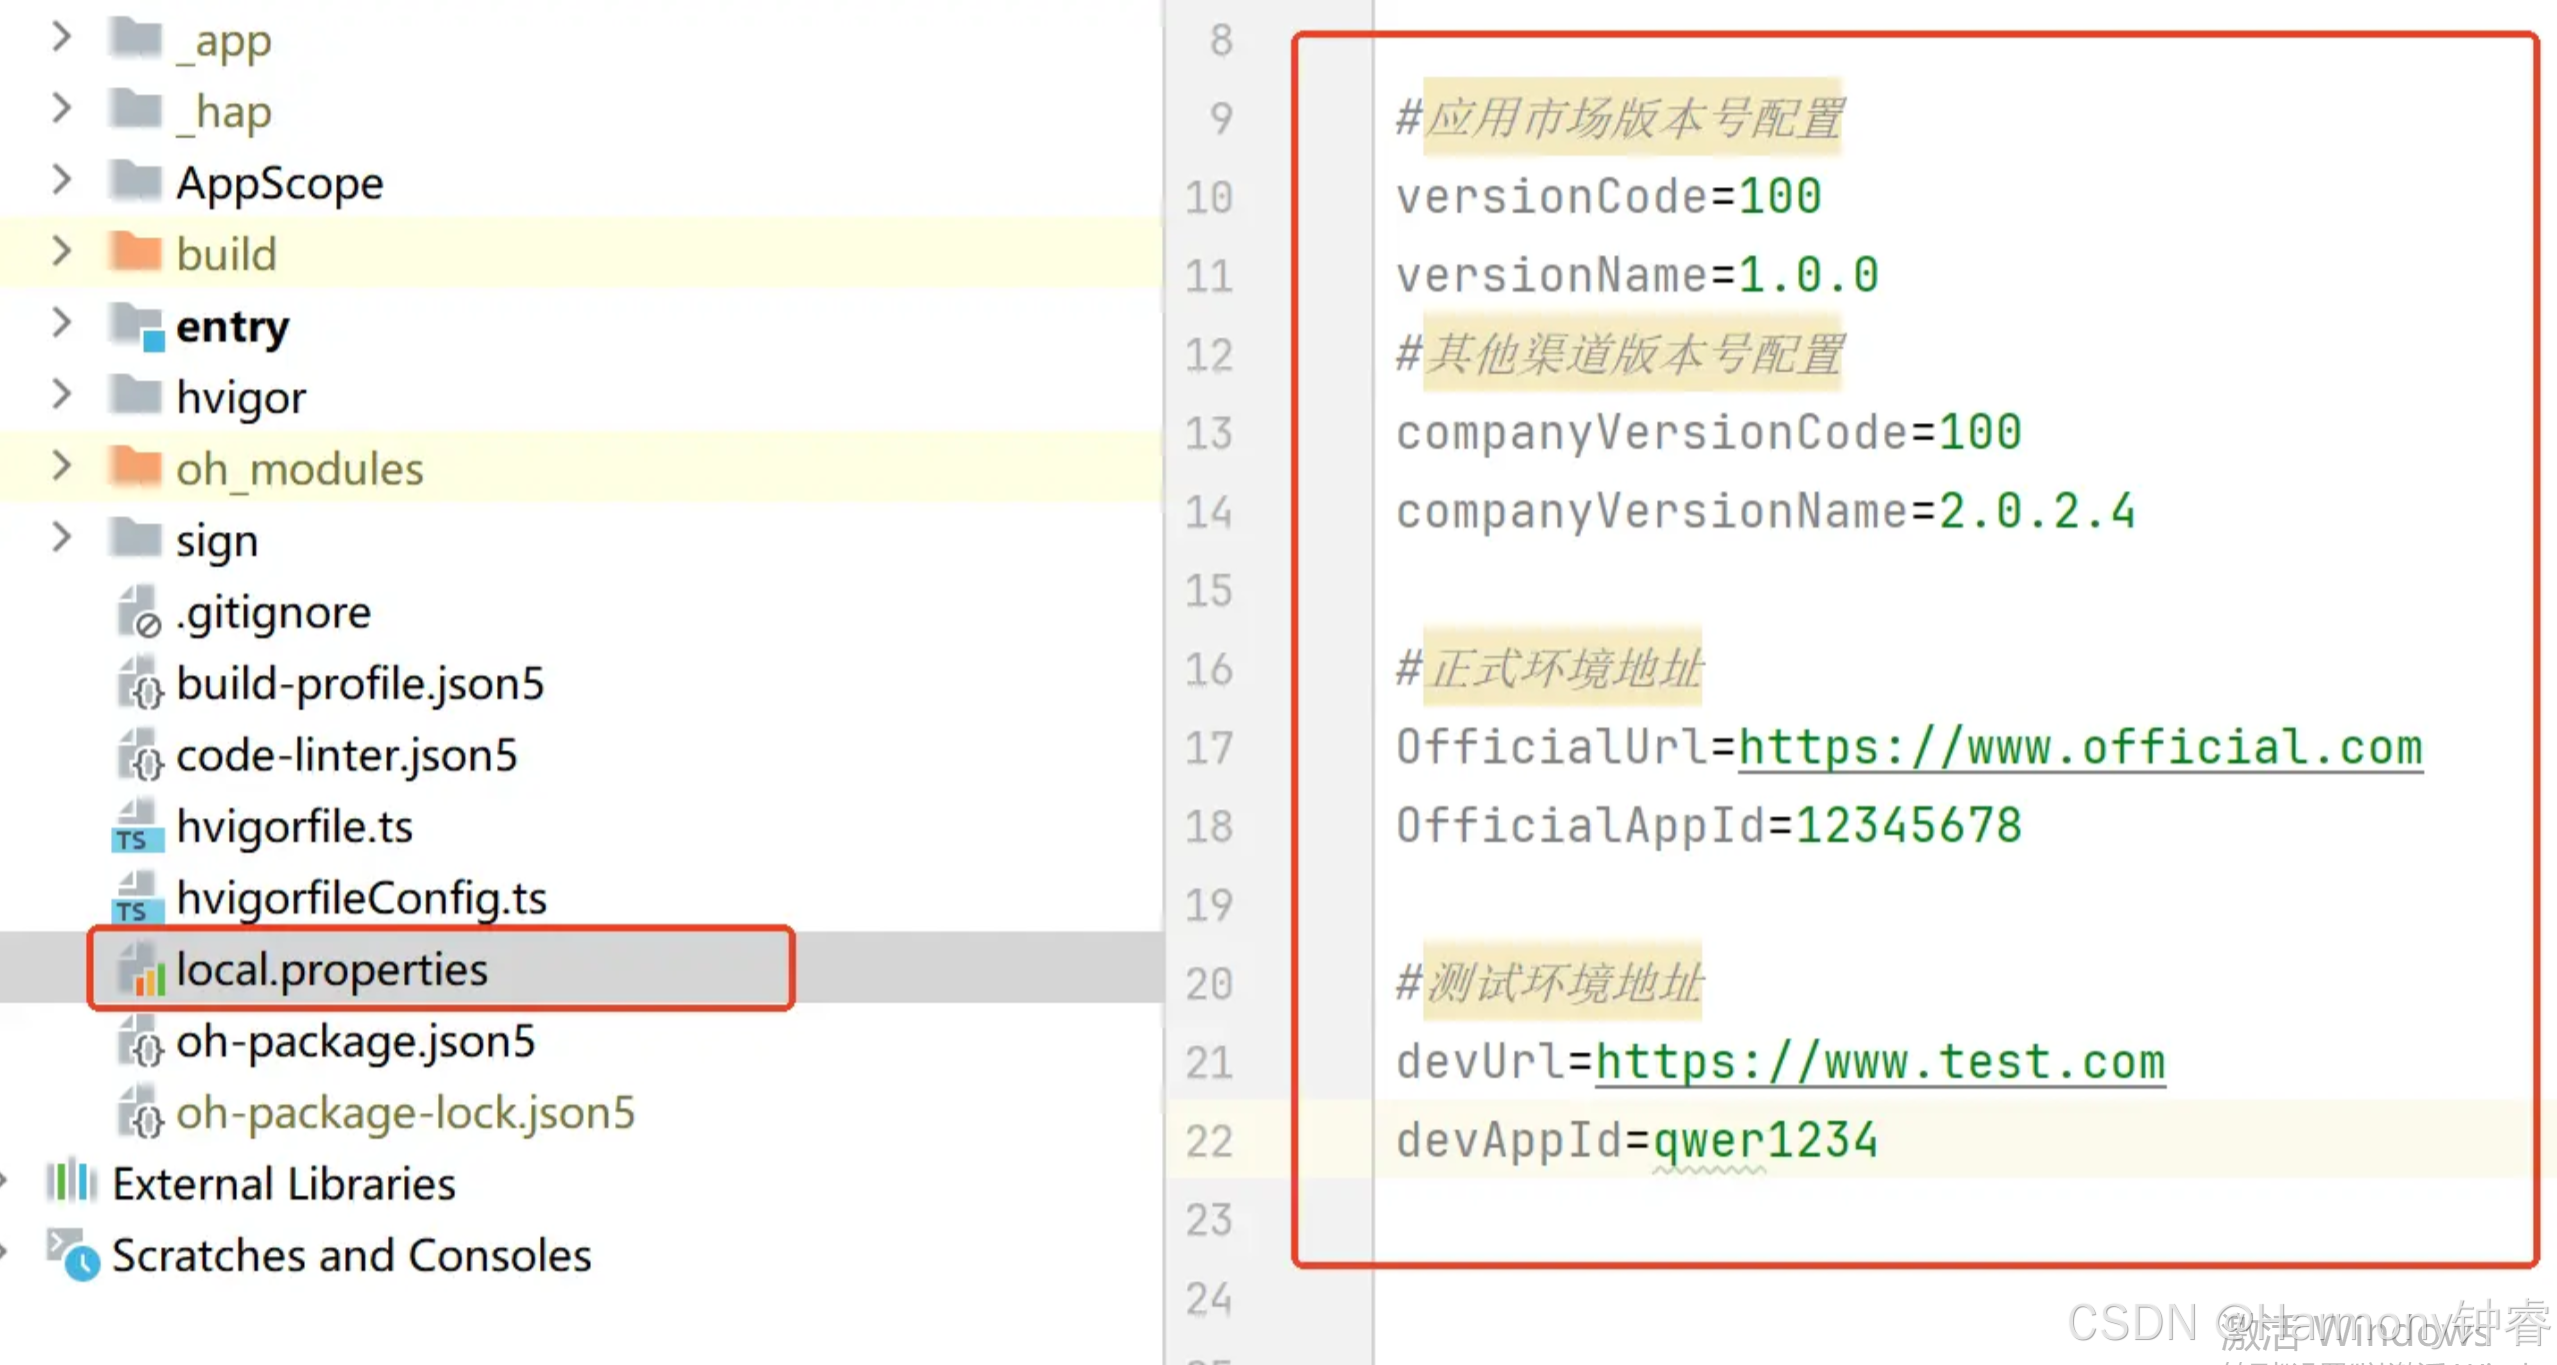Select oh-package.json5 file
Viewport: 2557px width, 1365px height.
[x=355, y=1041]
